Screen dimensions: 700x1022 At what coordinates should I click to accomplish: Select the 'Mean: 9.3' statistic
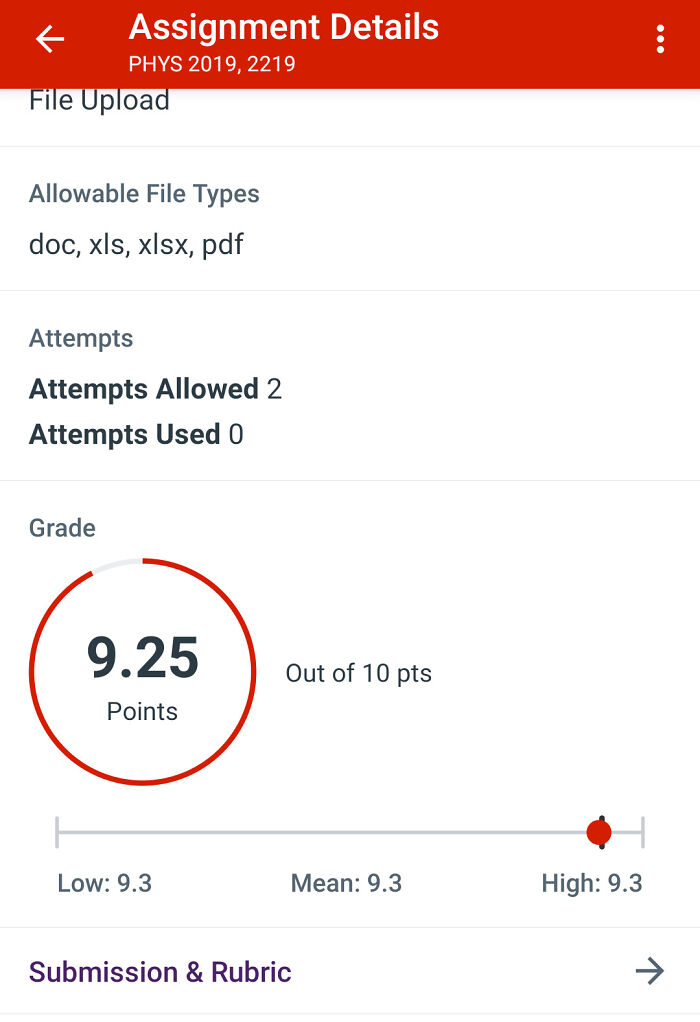pyautogui.click(x=345, y=883)
